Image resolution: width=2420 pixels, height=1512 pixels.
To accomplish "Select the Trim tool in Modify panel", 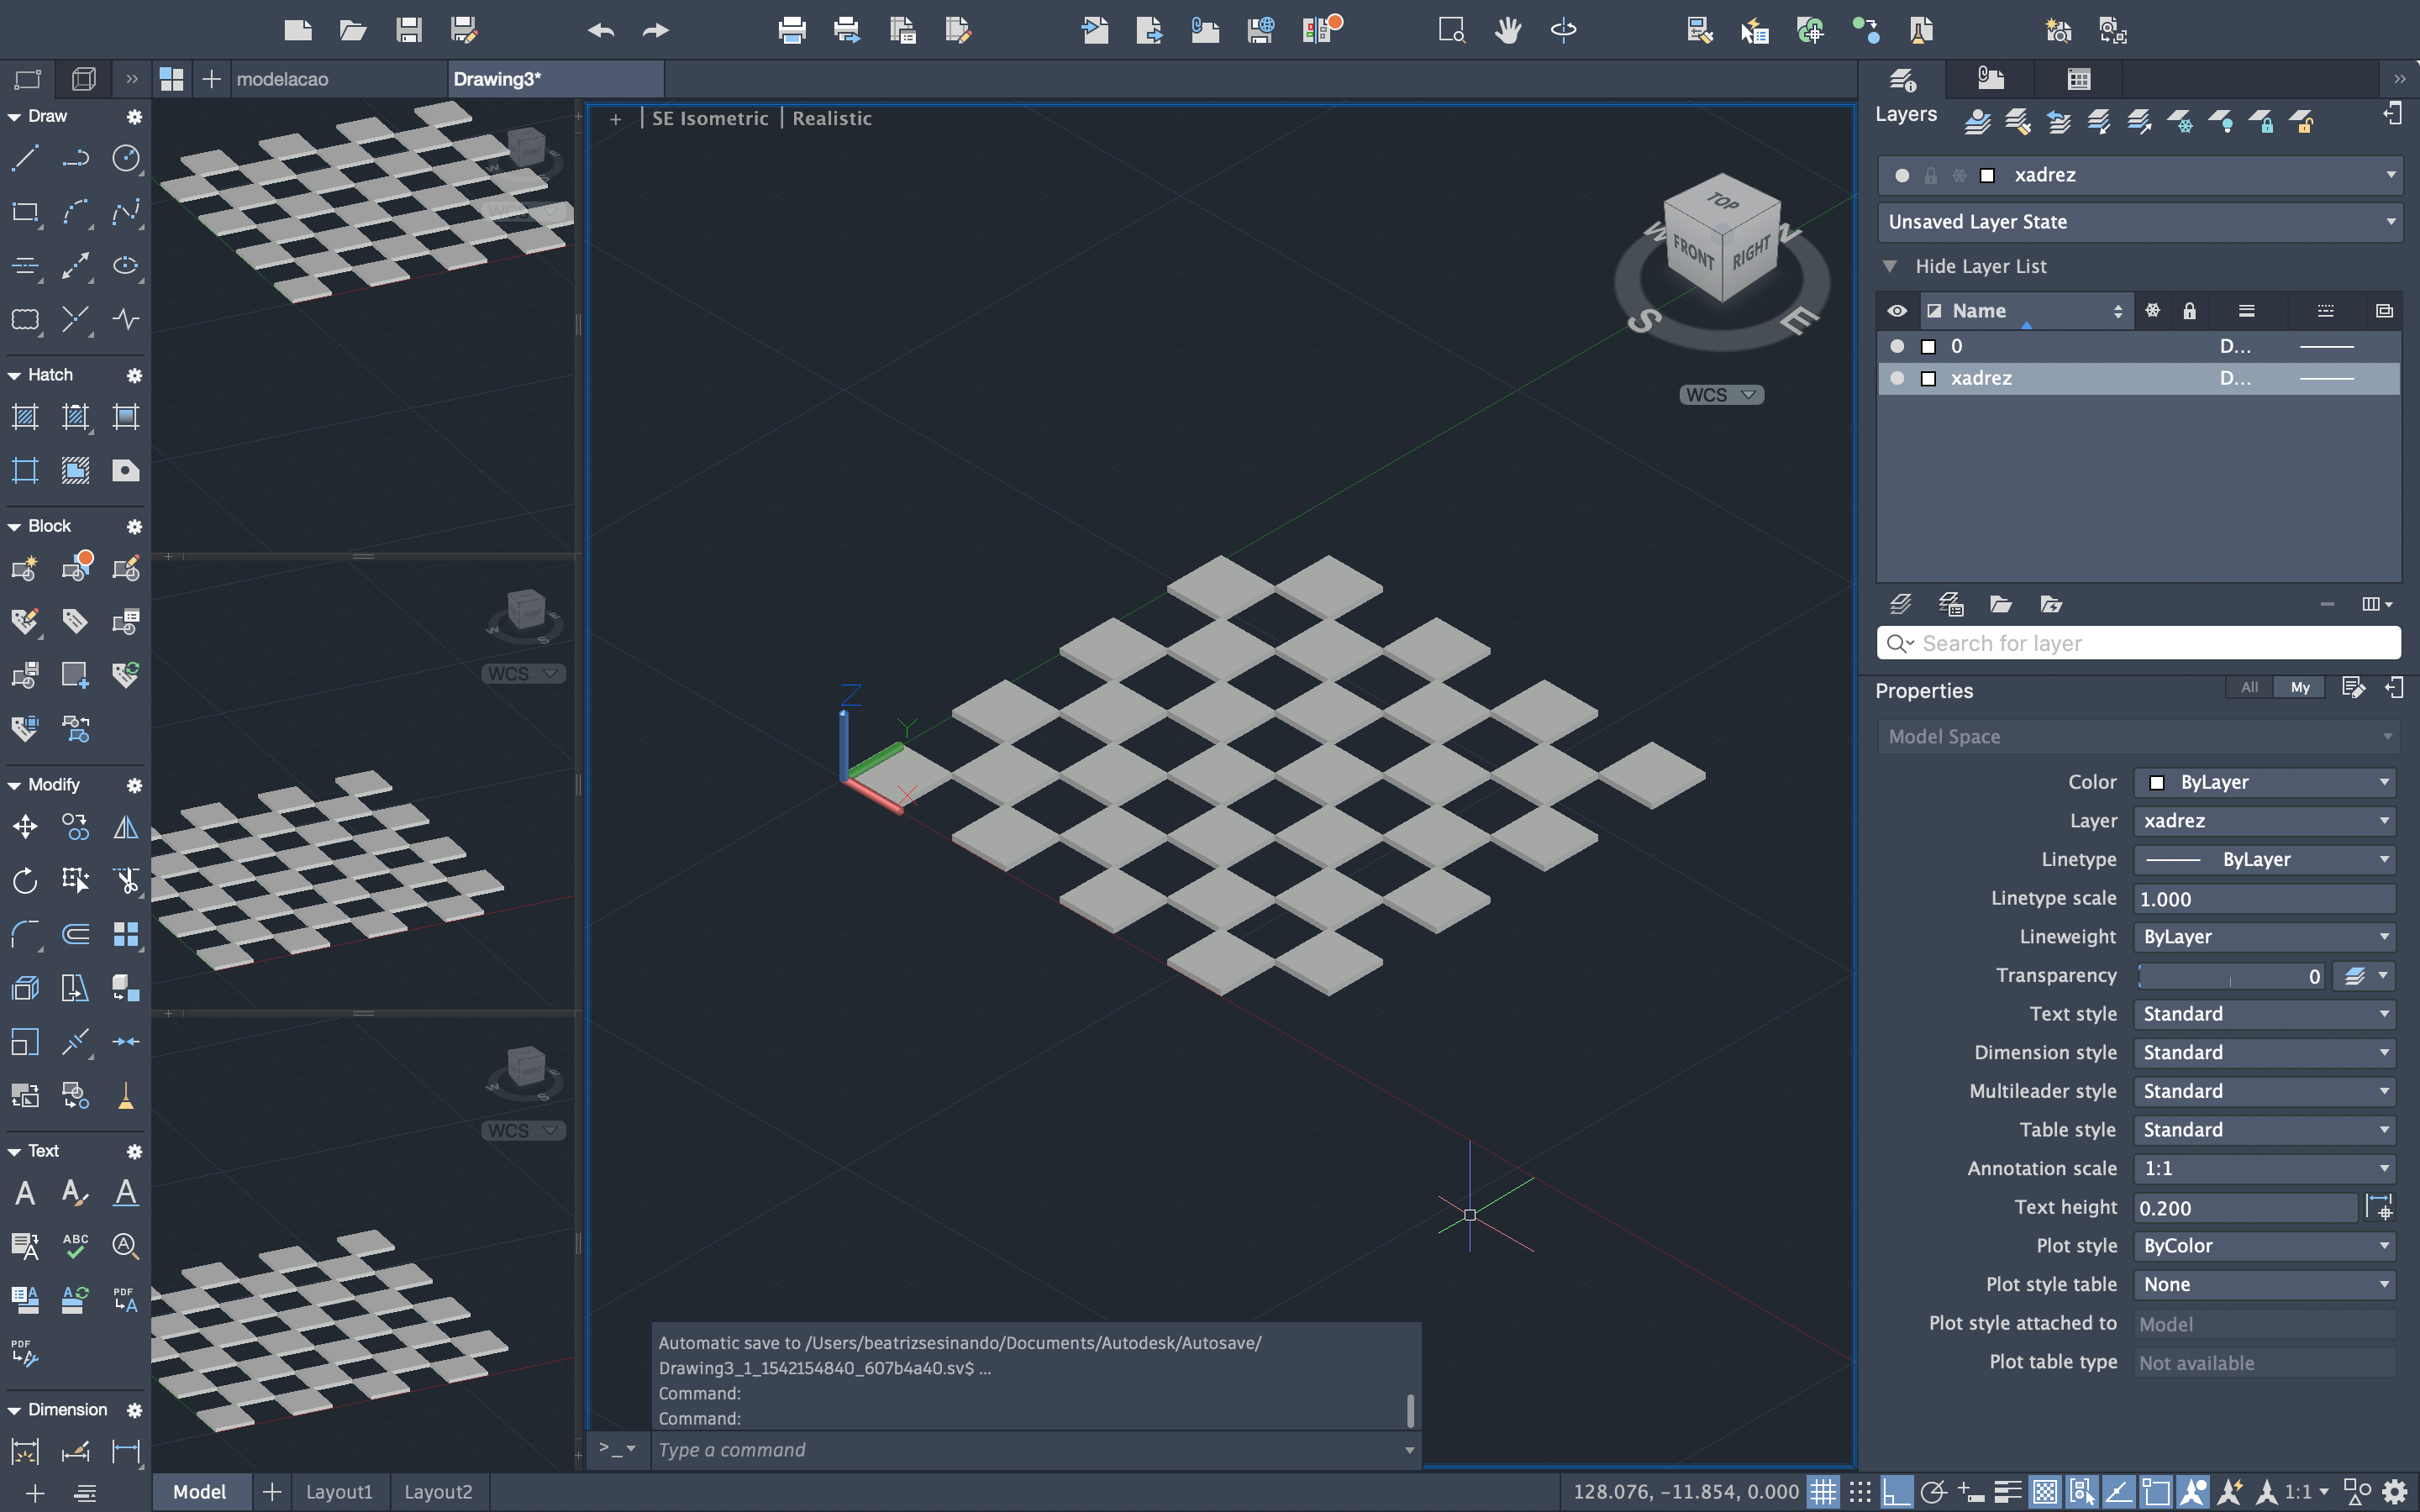I will click(x=126, y=880).
